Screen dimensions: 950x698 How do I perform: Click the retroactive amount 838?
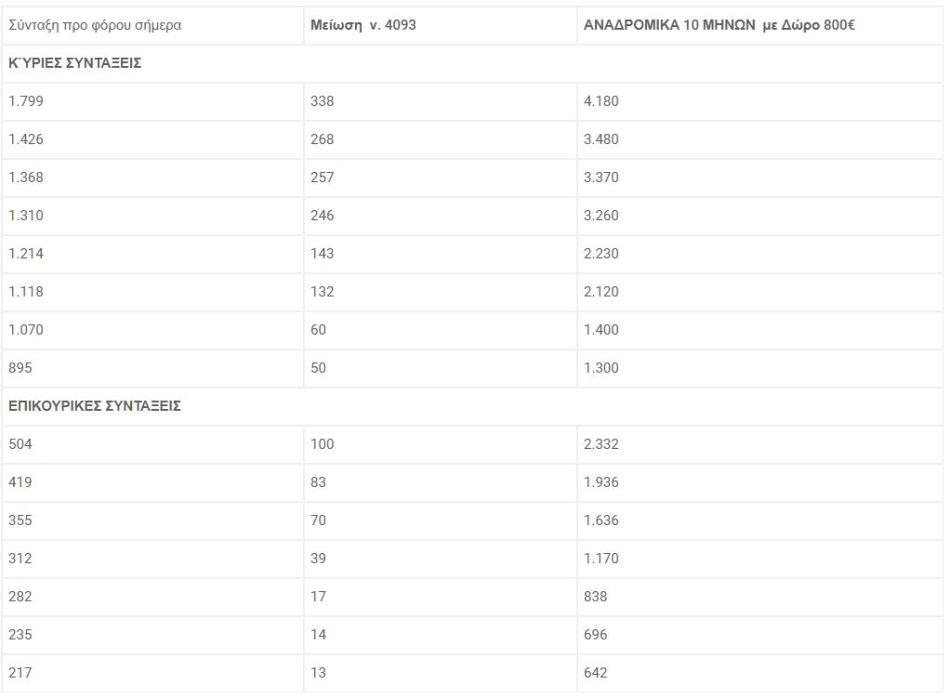pyautogui.click(x=760, y=597)
